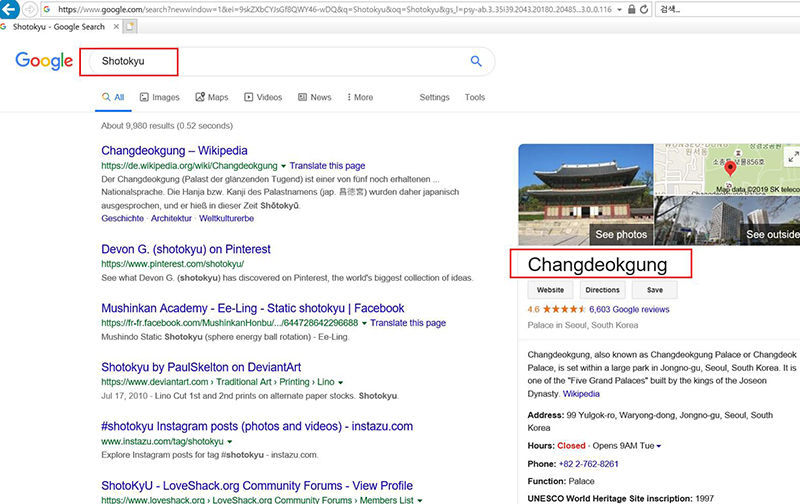This screenshot has width=800, height=504.
Task: Click the browser search box with Korean placeholder text
Action: coord(728,9)
